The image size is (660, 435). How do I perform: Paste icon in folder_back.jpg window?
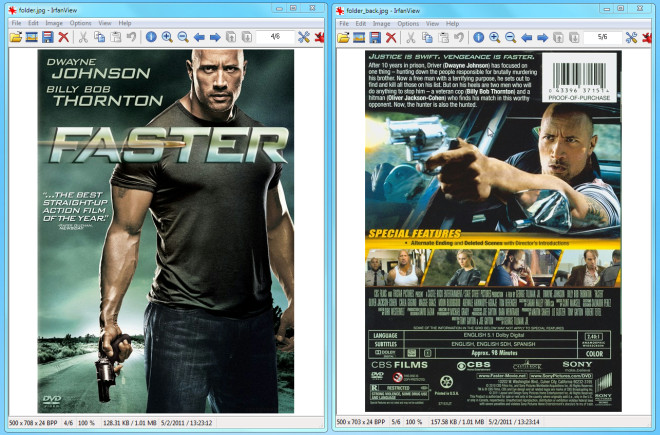tap(443, 37)
